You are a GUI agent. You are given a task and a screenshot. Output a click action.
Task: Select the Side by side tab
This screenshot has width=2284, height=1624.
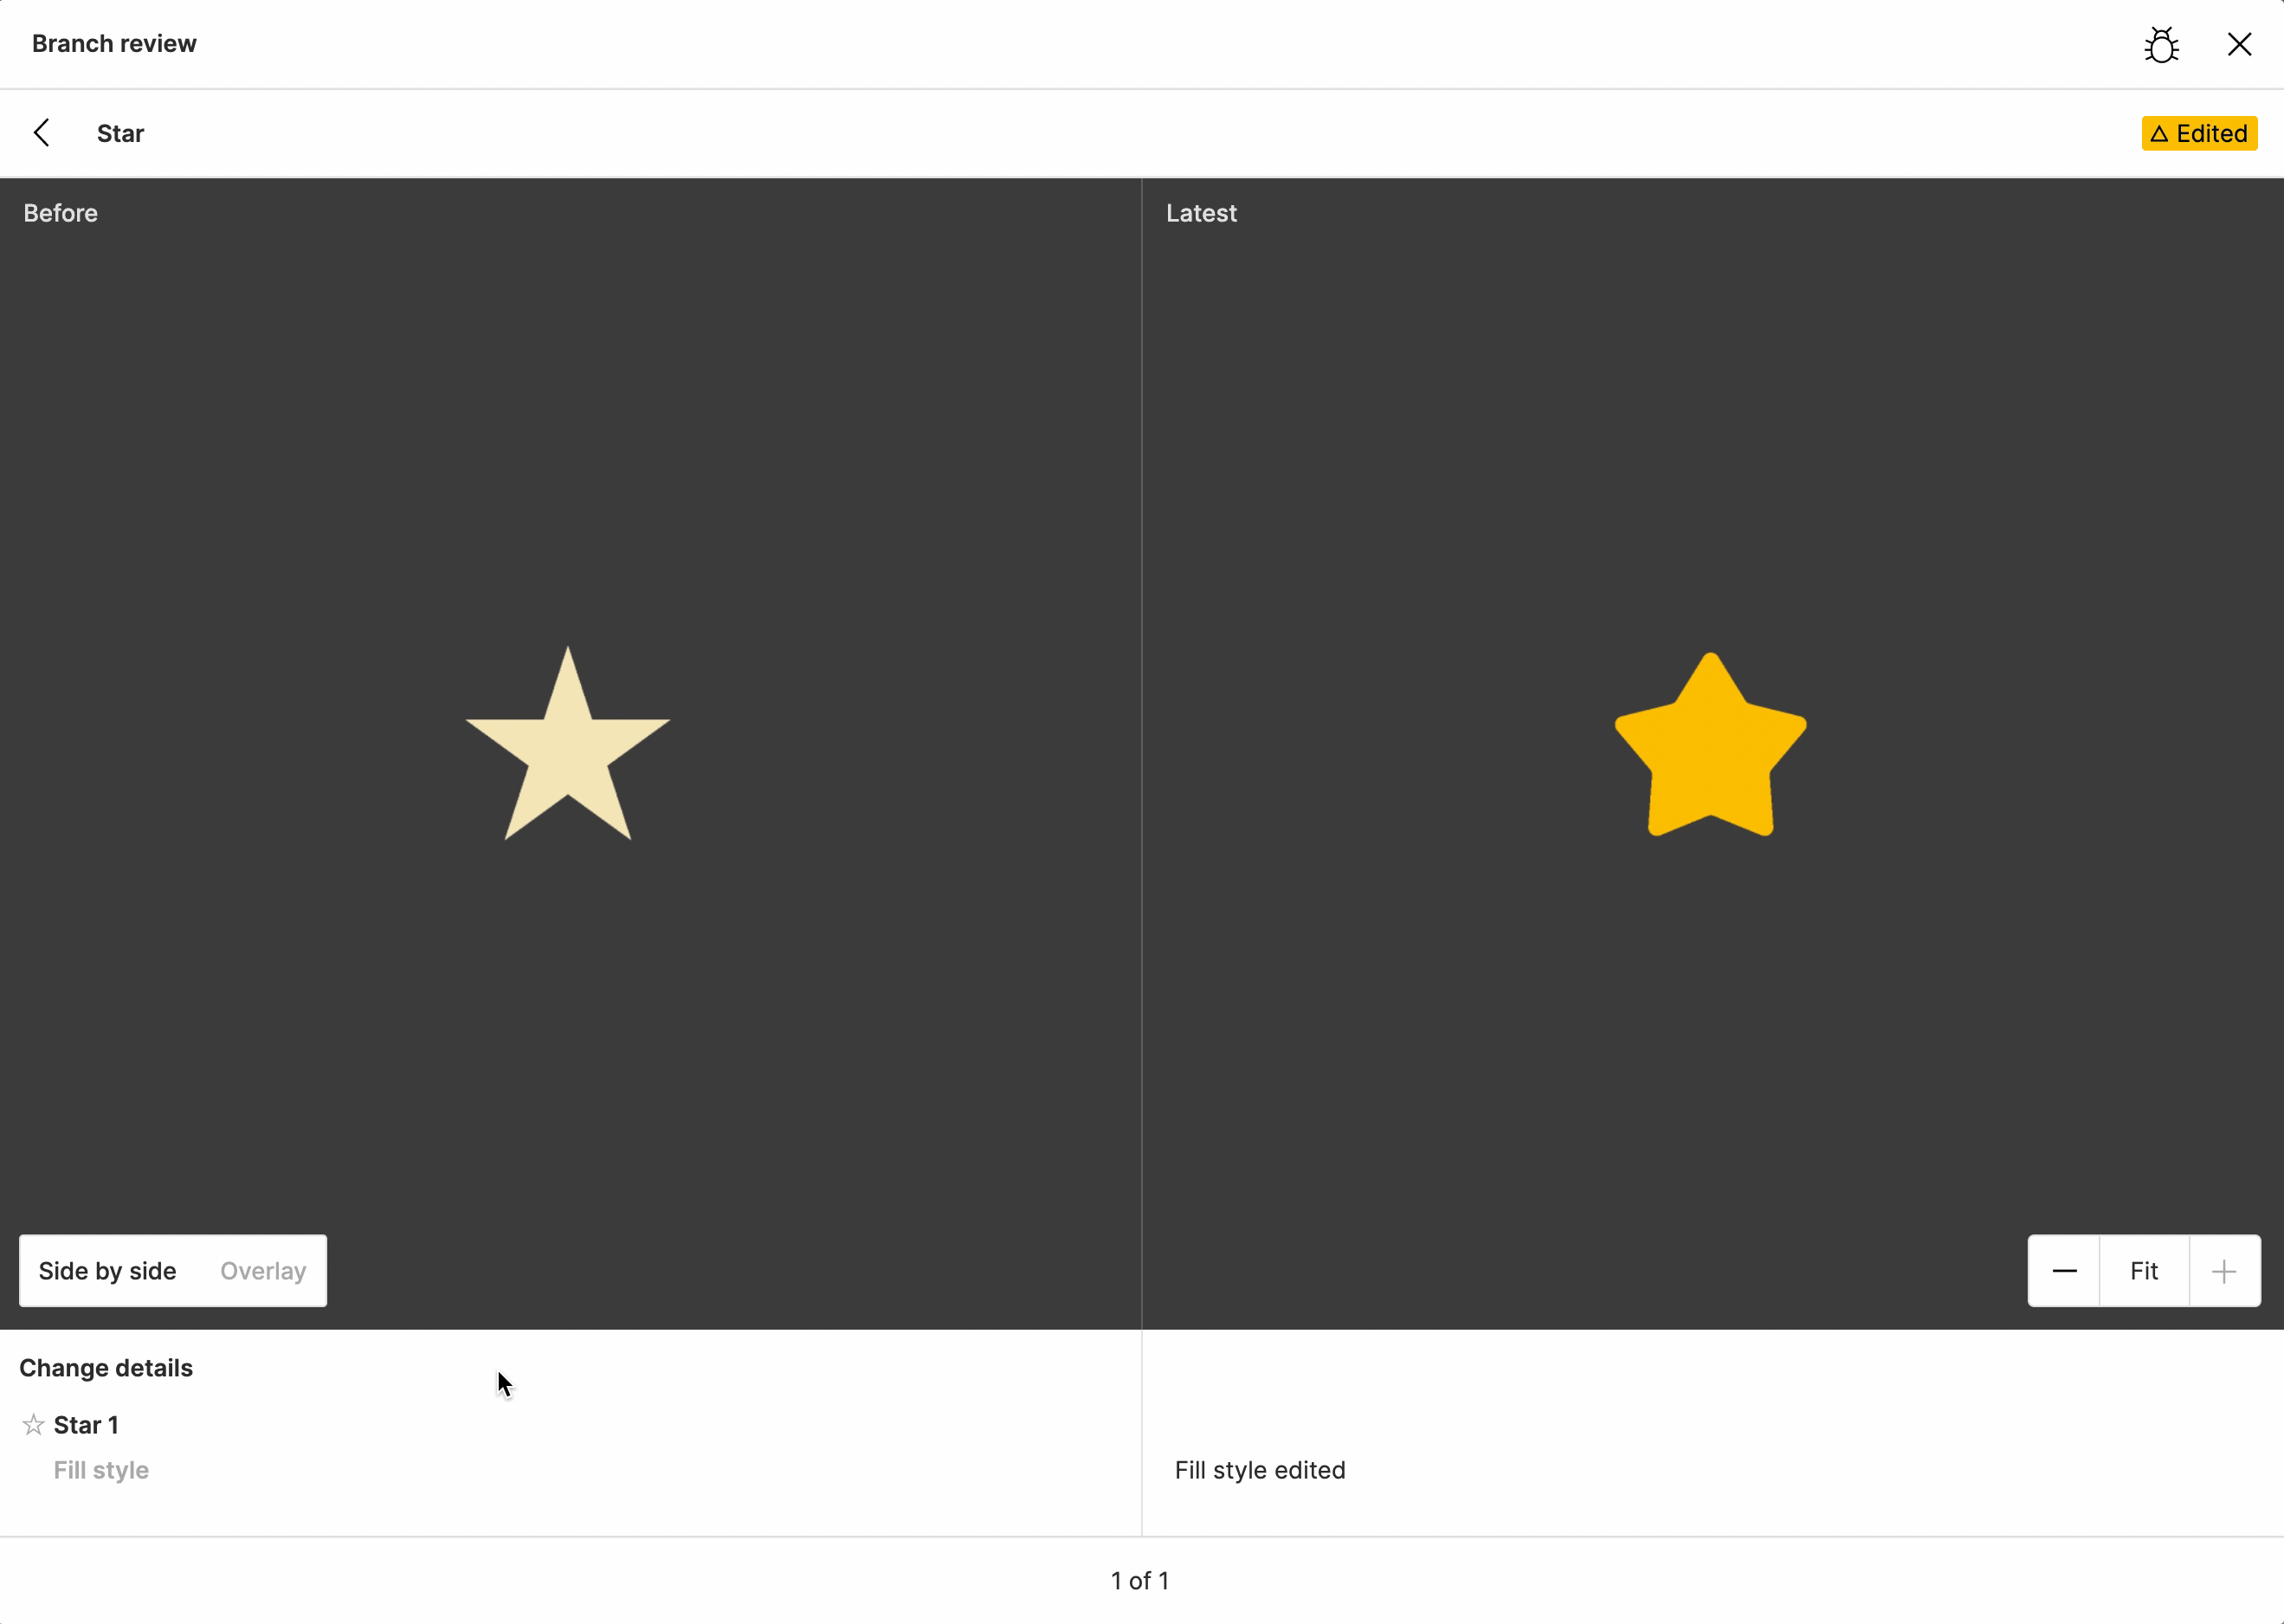[x=109, y=1271]
